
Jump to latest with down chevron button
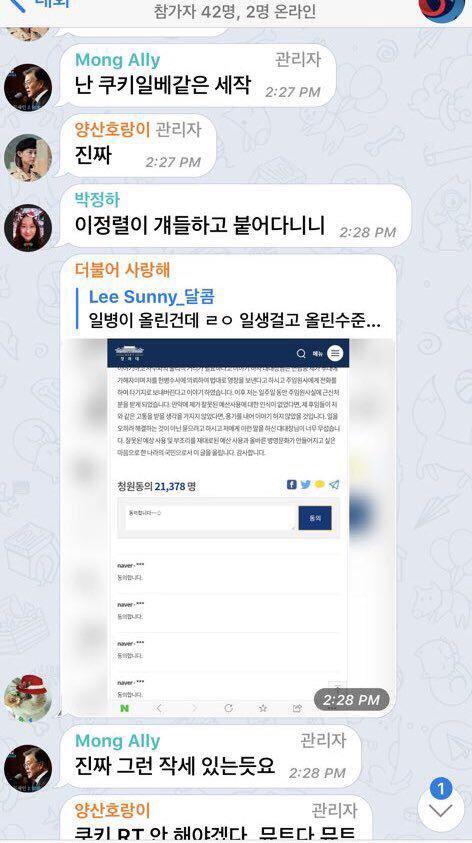click(441, 811)
